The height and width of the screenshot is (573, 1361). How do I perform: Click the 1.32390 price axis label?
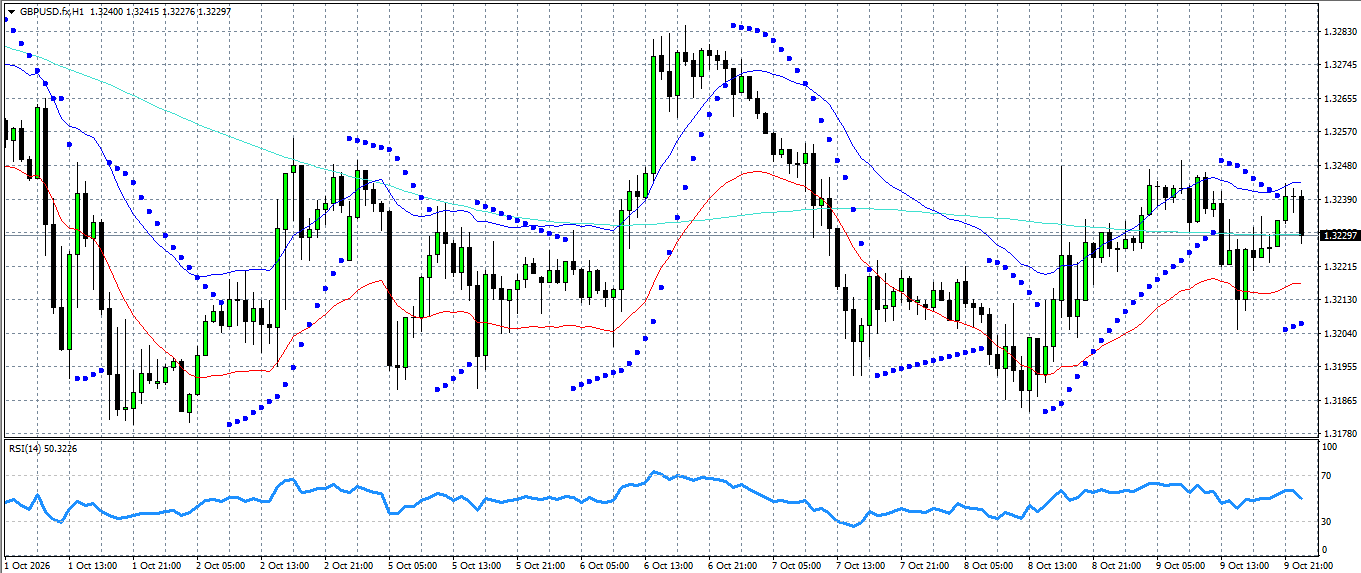[x=1339, y=200]
